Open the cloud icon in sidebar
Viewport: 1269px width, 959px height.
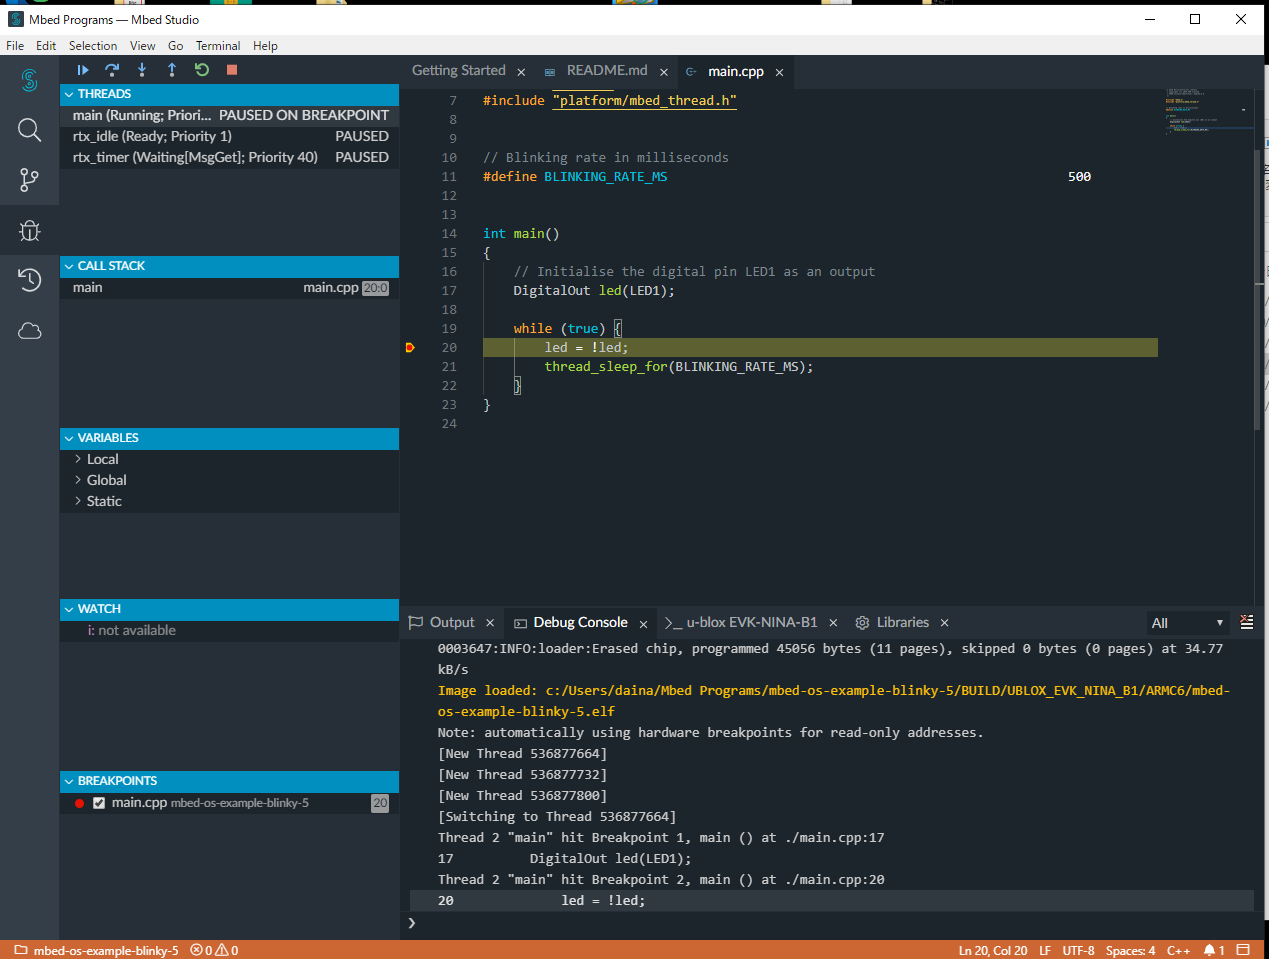click(29, 331)
